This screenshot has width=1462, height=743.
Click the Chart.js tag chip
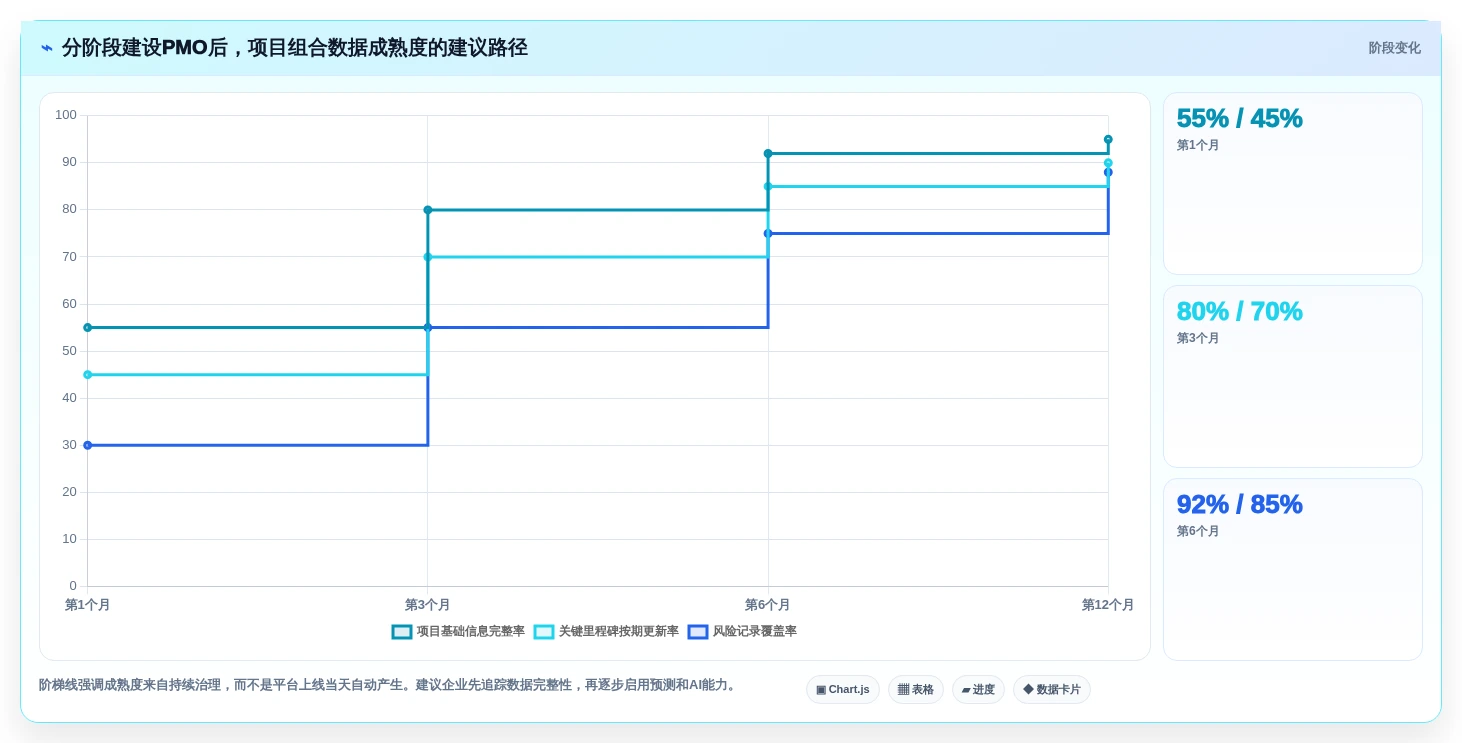843,690
